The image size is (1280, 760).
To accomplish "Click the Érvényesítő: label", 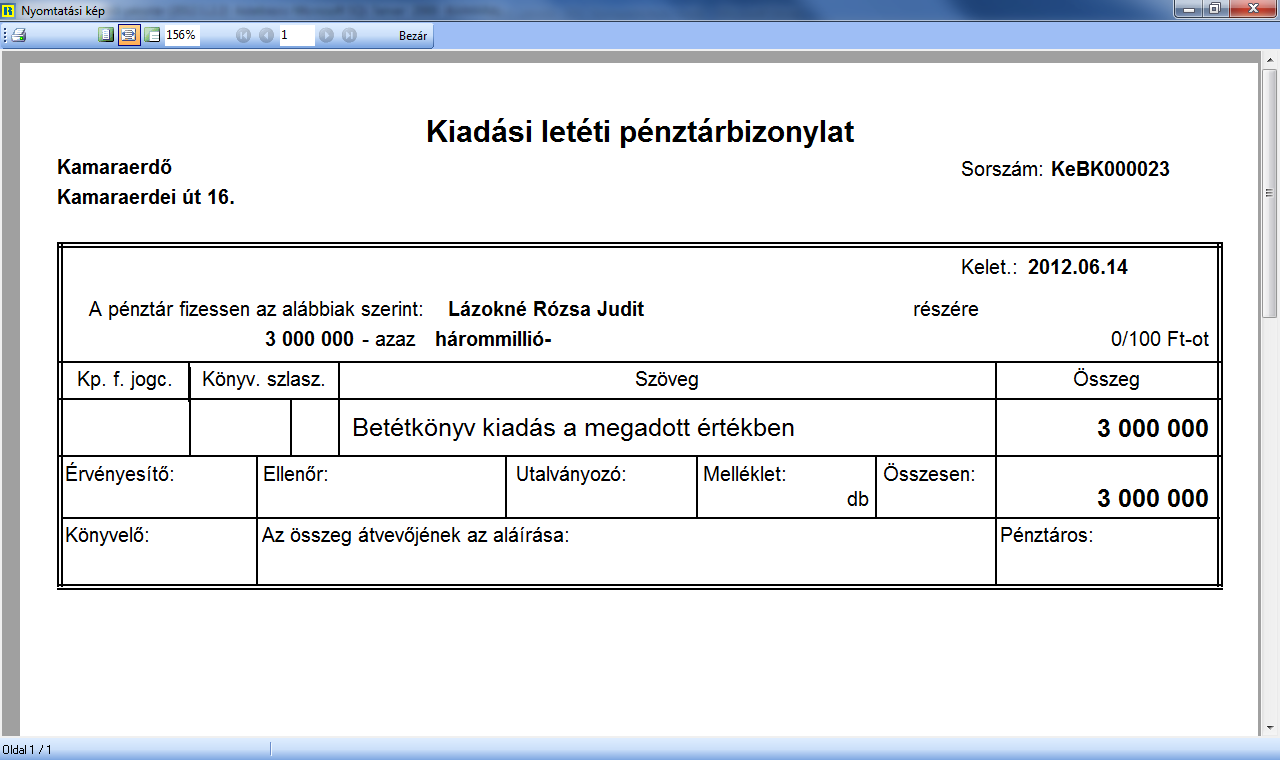I will coord(120,474).
